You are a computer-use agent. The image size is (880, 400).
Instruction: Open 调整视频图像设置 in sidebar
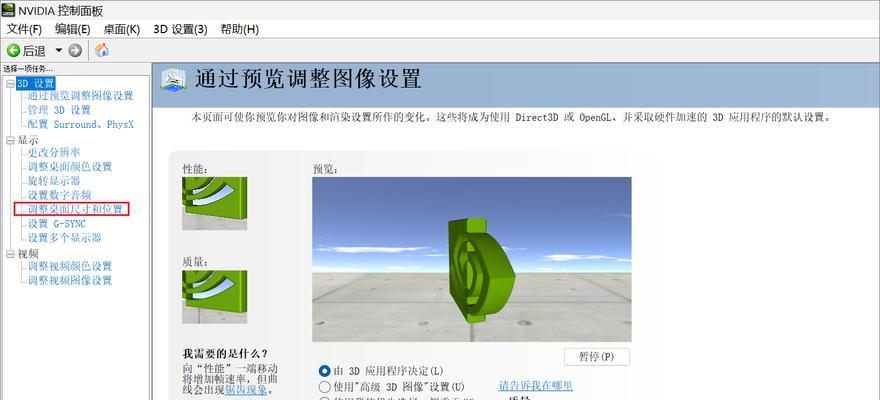[70, 280]
